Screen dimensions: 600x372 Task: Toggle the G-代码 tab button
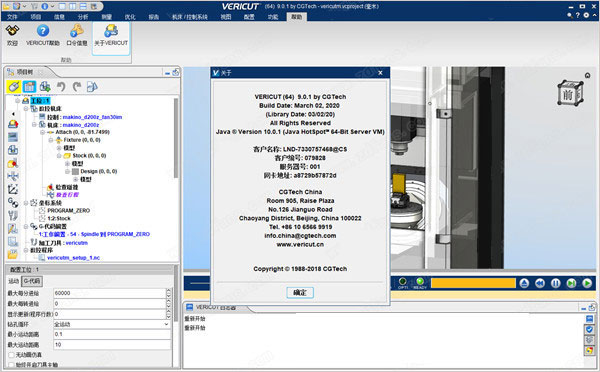[32, 281]
